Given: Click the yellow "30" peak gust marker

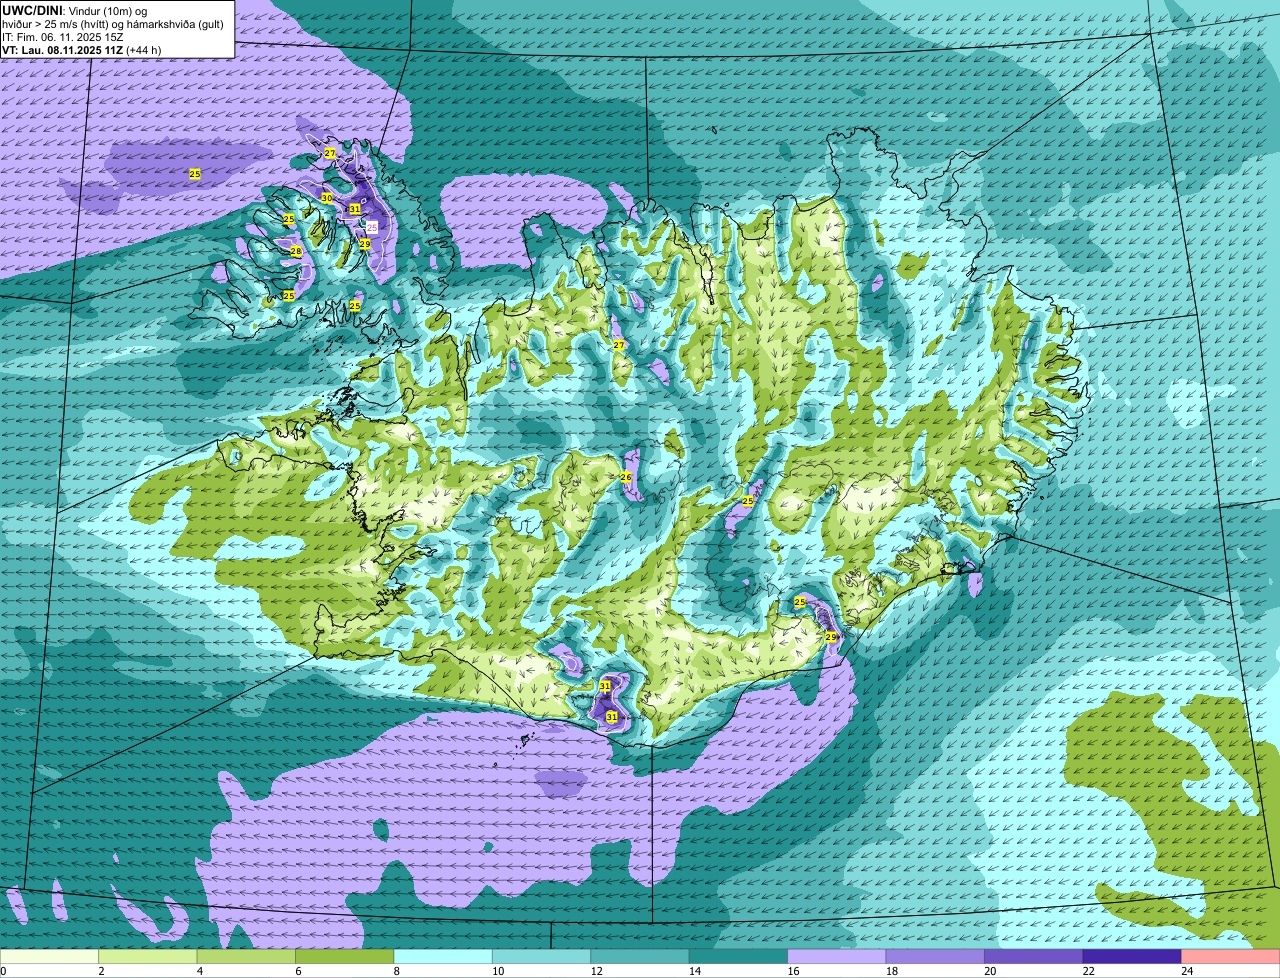Looking at the screenshot, I should [327, 198].
